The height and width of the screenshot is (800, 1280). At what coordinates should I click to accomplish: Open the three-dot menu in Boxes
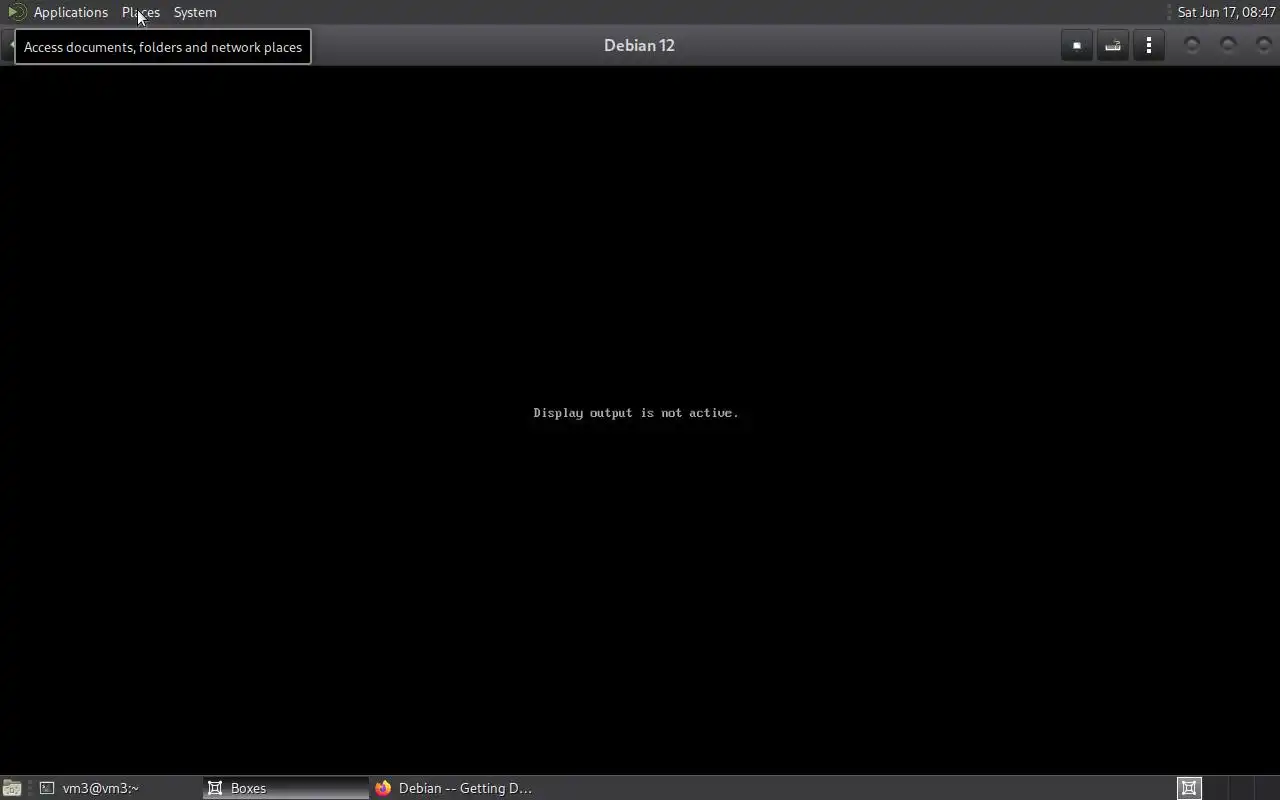coord(1149,45)
